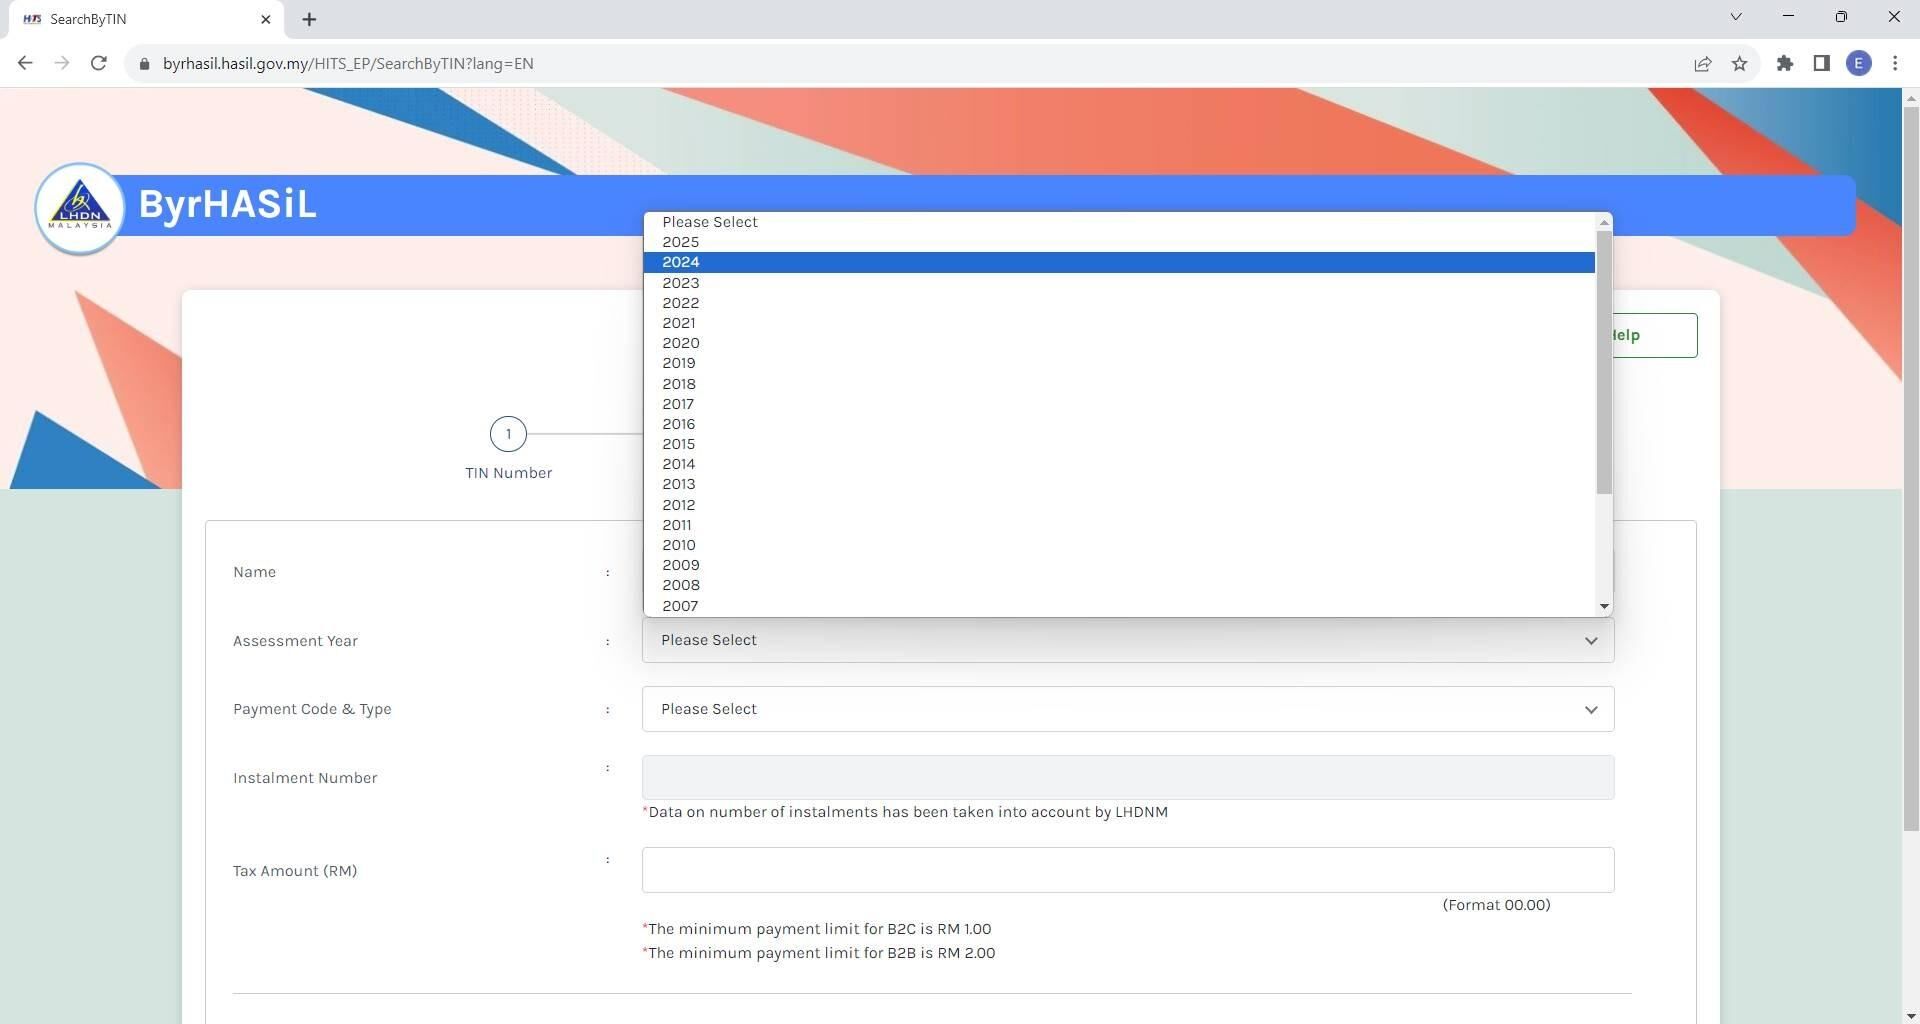
Task: Select assessment year 2021
Action: tap(1119, 323)
